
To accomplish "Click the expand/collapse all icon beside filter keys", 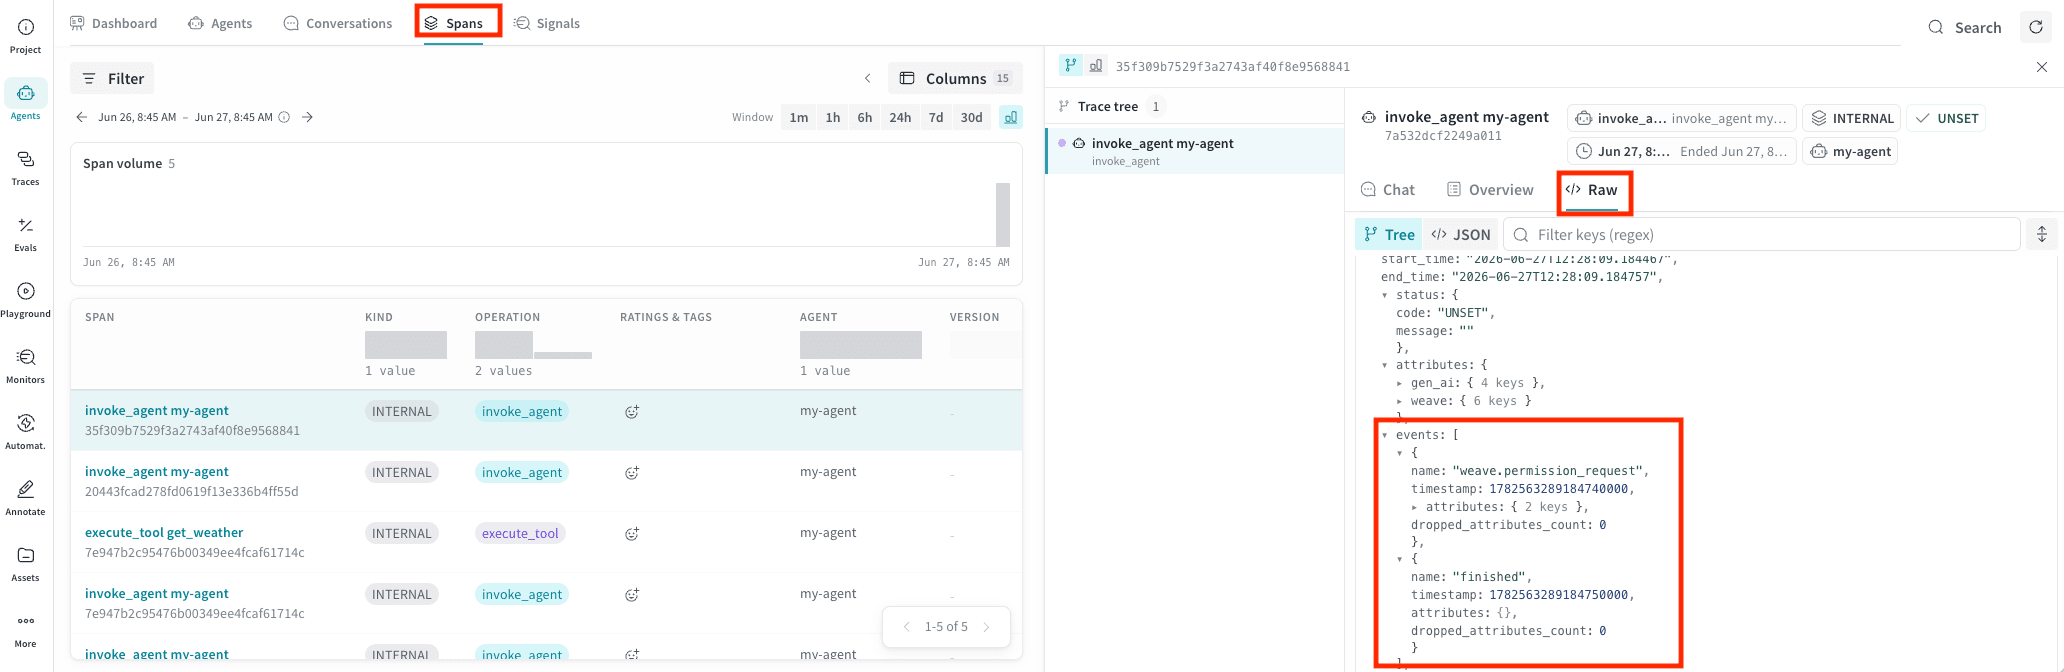I will point(2042,234).
